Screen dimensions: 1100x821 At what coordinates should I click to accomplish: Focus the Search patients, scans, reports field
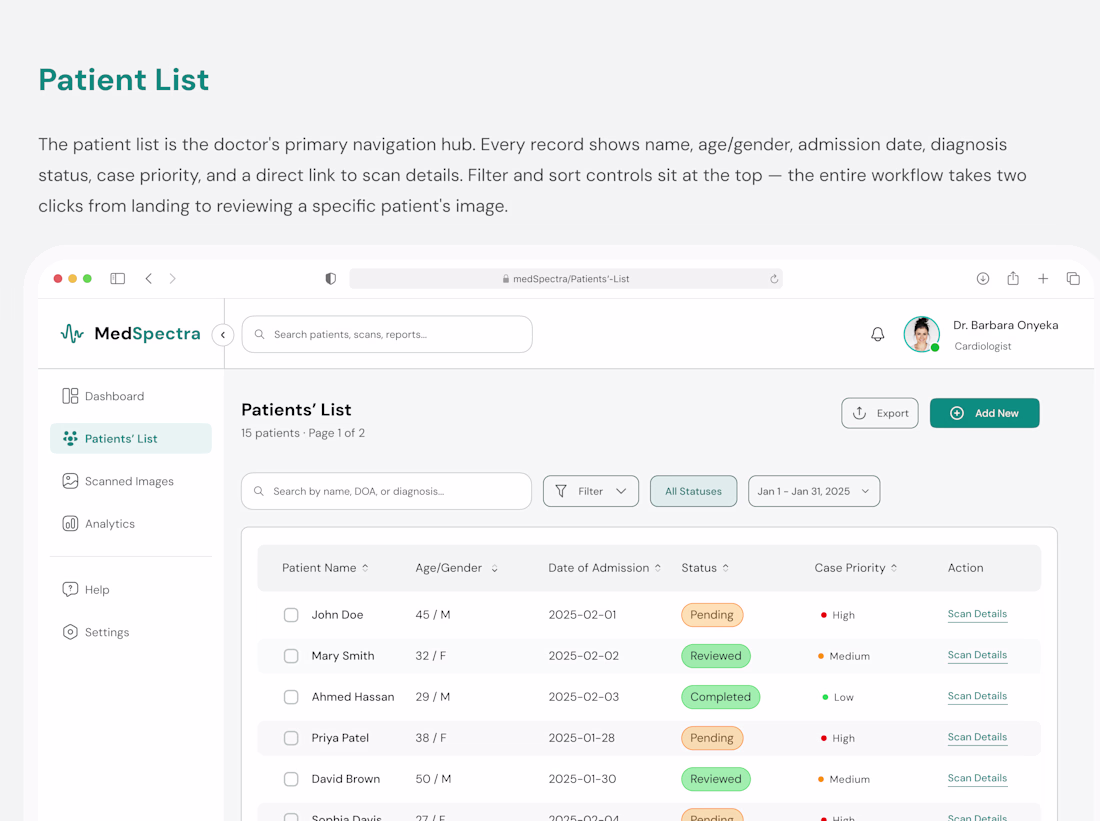pyautogui.click(x=387, y=334)
